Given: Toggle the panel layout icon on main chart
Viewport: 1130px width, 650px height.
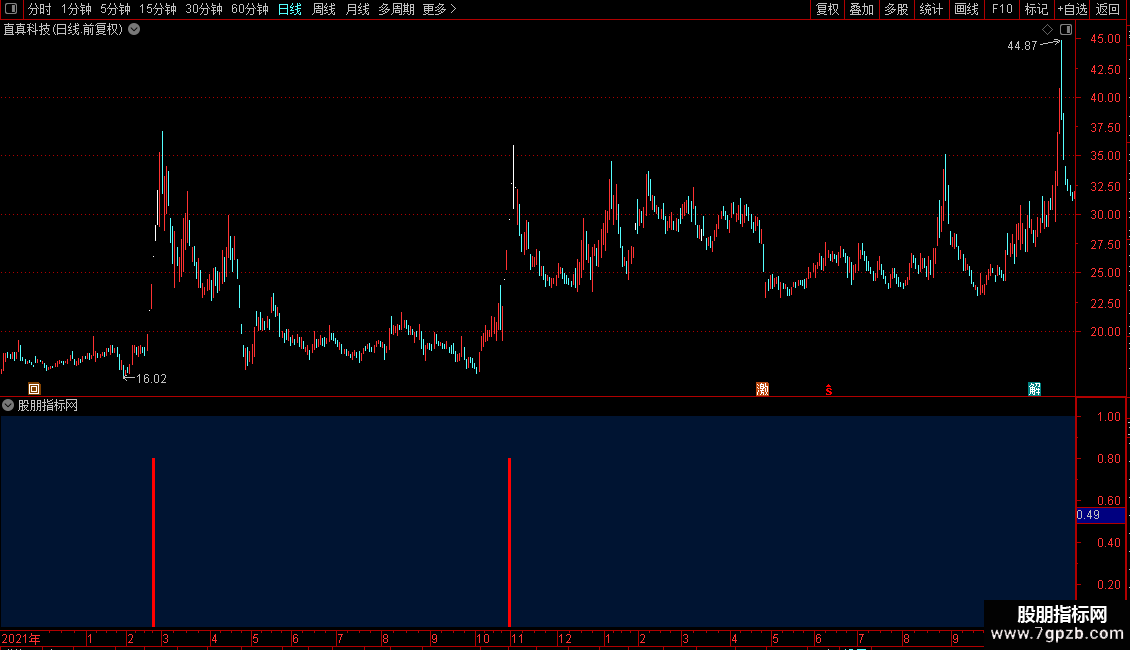Looking at the screenshot, I should (x=1066, y=30).
